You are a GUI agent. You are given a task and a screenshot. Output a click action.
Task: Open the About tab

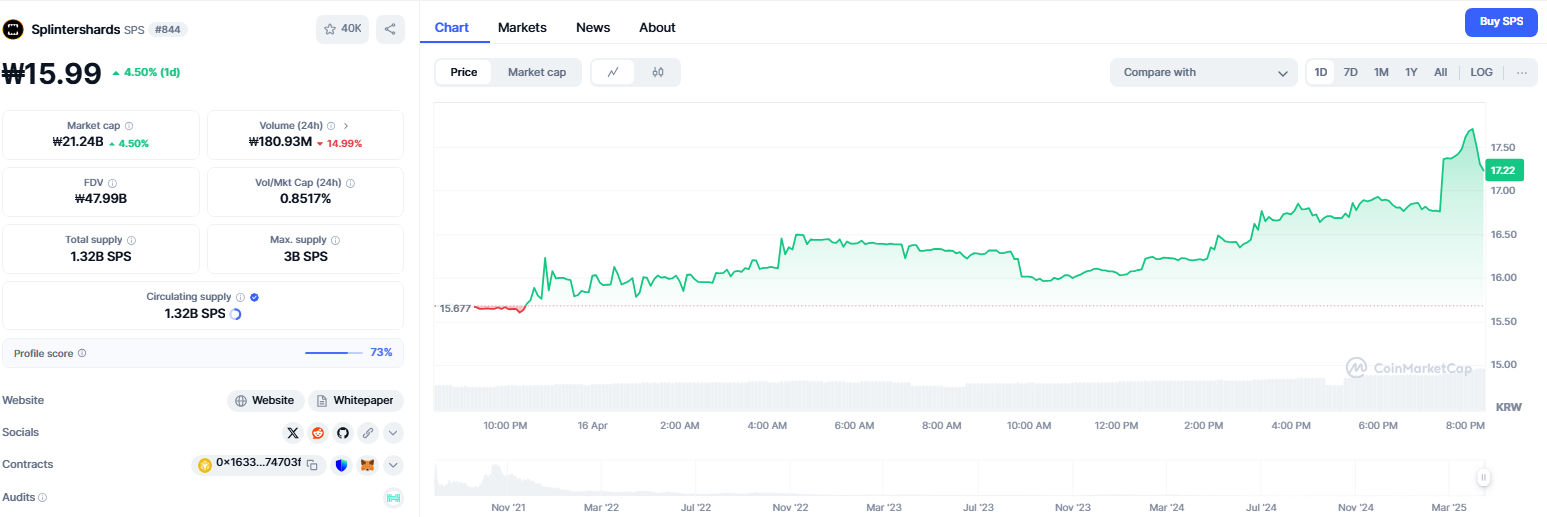pos(657,28)
